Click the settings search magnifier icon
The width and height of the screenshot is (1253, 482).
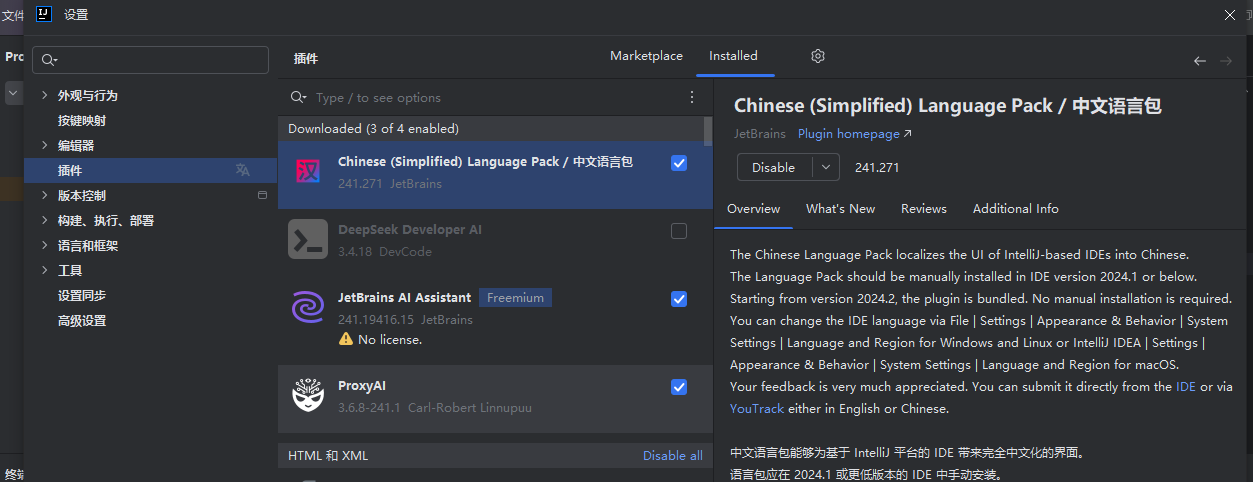click(x=50, y=60)
